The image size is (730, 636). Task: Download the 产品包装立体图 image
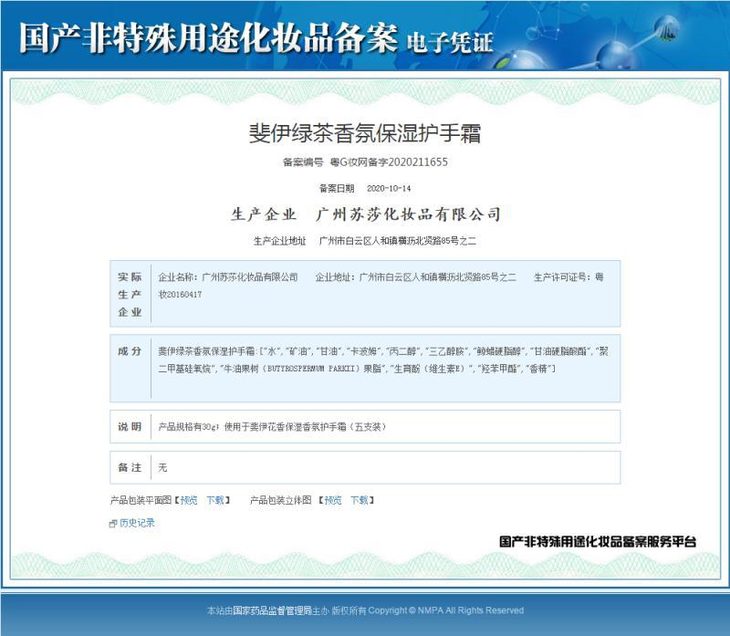tap(358, 499)
